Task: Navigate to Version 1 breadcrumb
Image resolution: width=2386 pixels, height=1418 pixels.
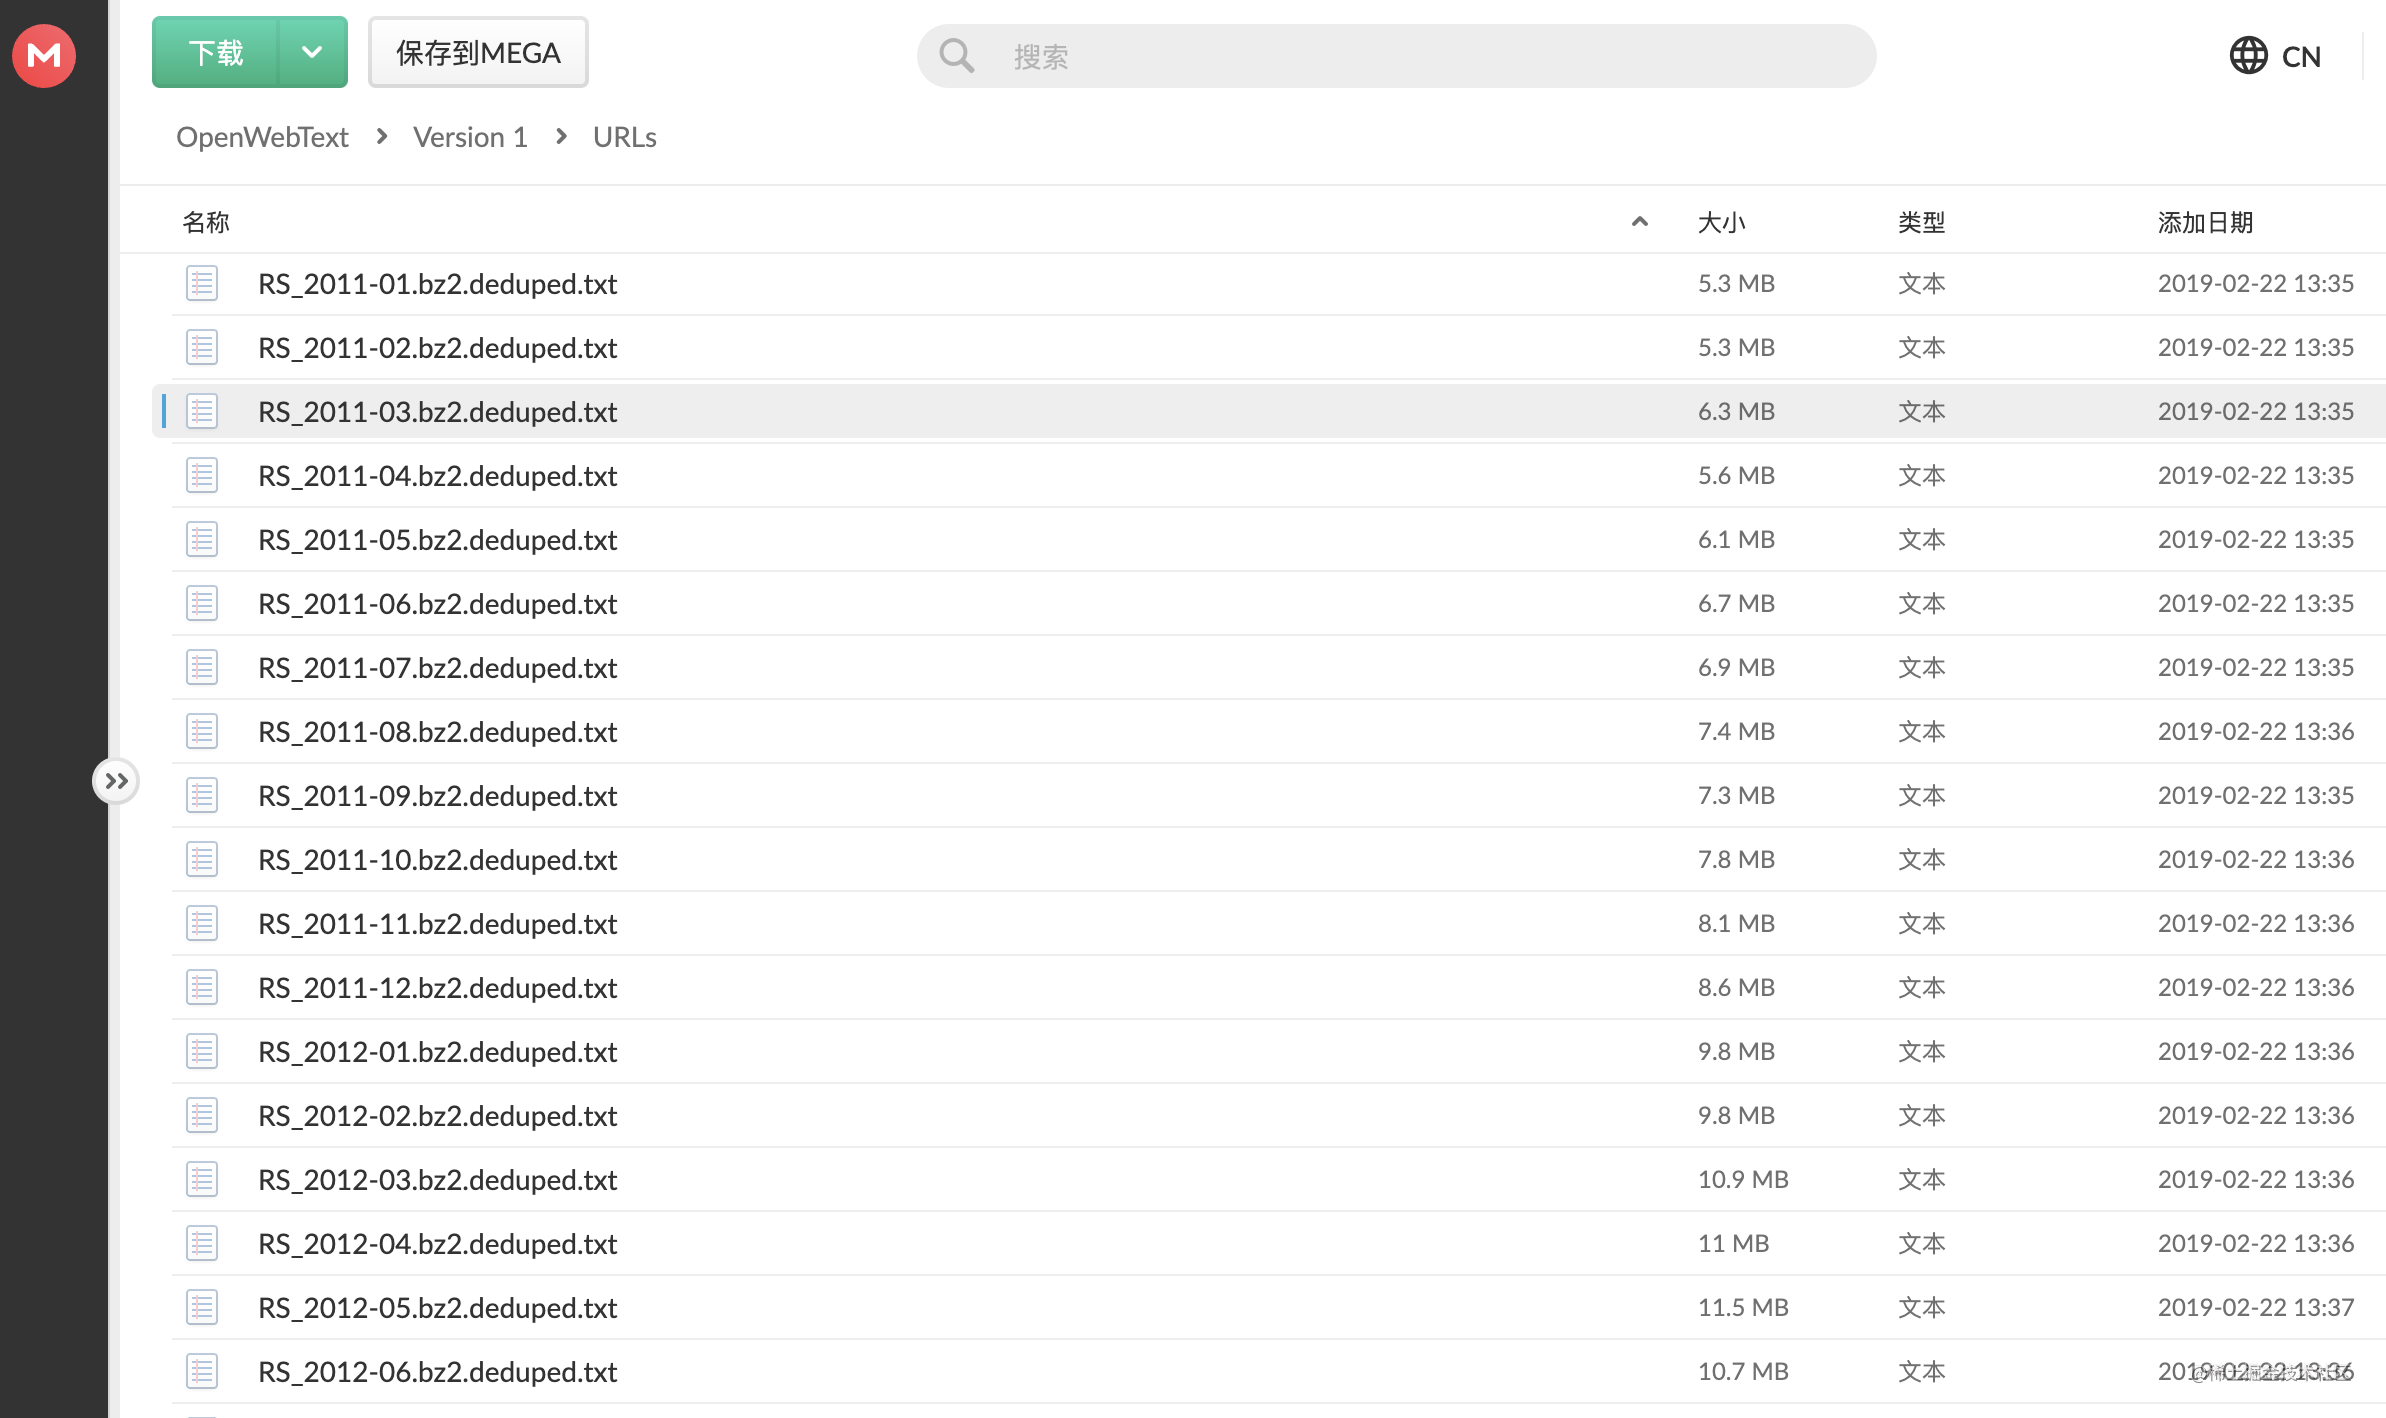Action: click(x=470, y=137)
